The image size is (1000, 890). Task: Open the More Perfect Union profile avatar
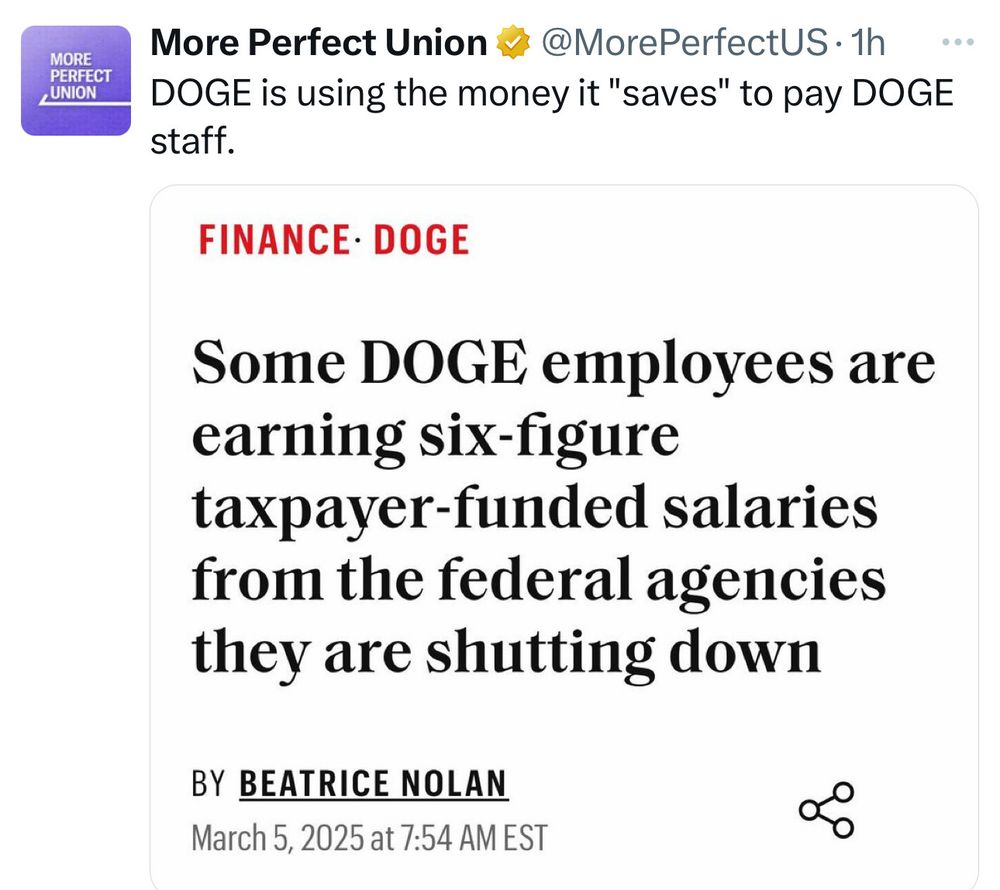(76, 81)
